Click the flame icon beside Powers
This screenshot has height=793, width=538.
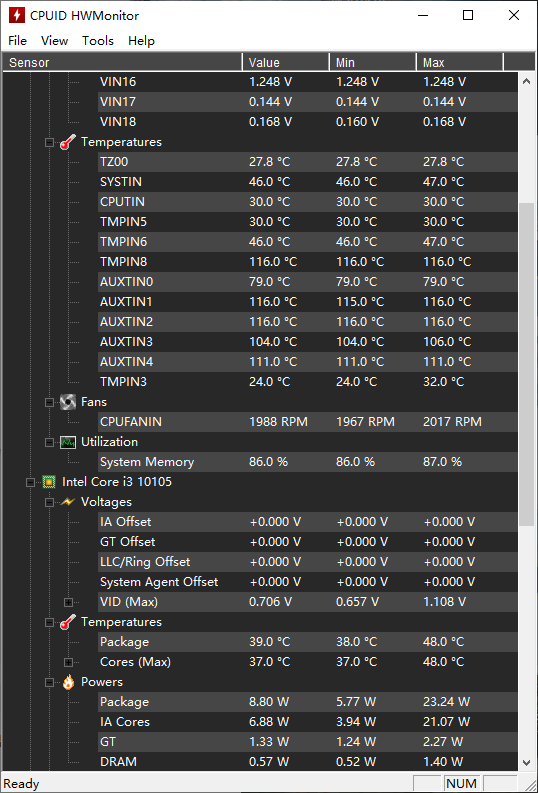(x=68, y=682)
